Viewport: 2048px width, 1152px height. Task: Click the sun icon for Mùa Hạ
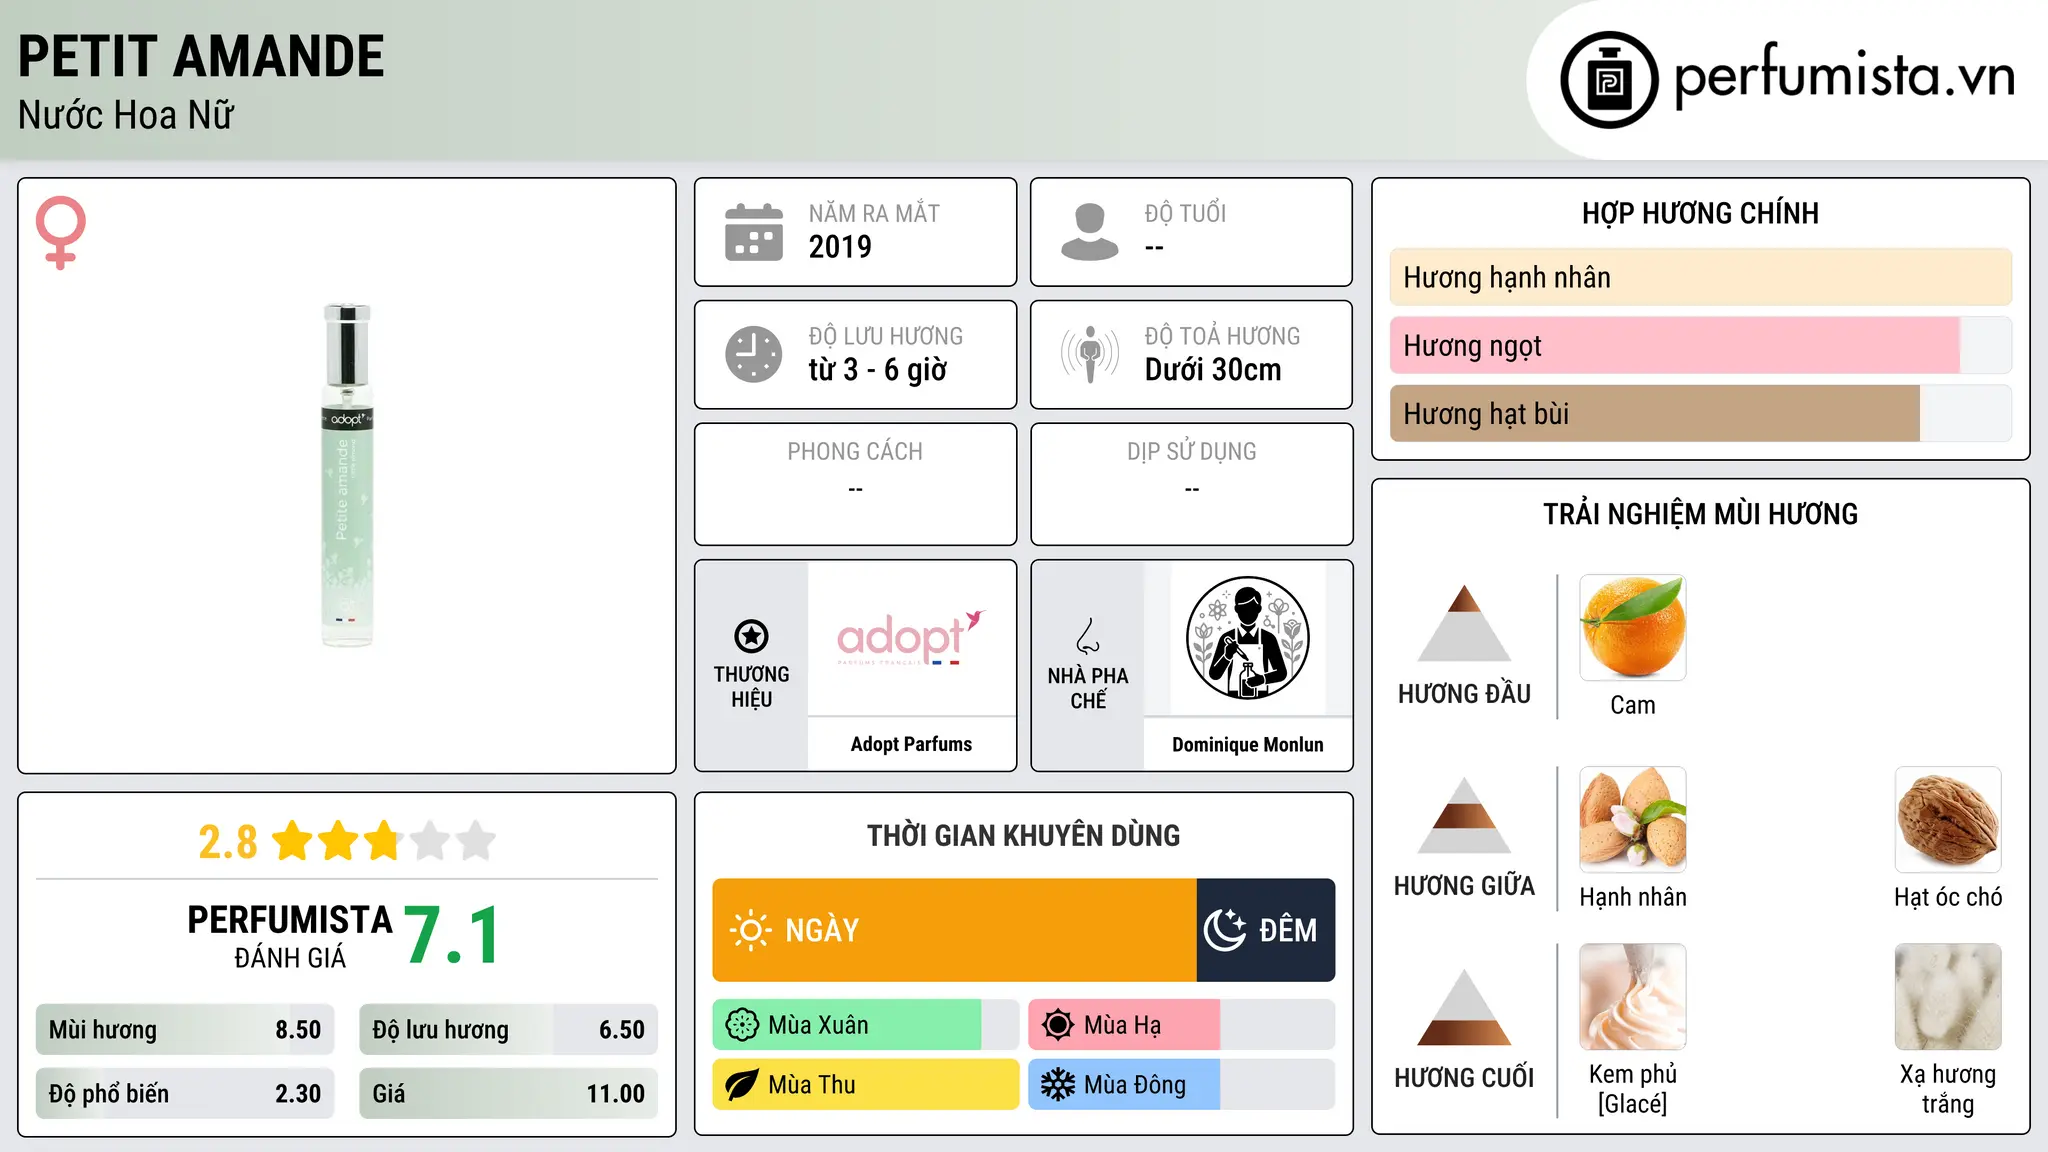pos(1058,1025)
